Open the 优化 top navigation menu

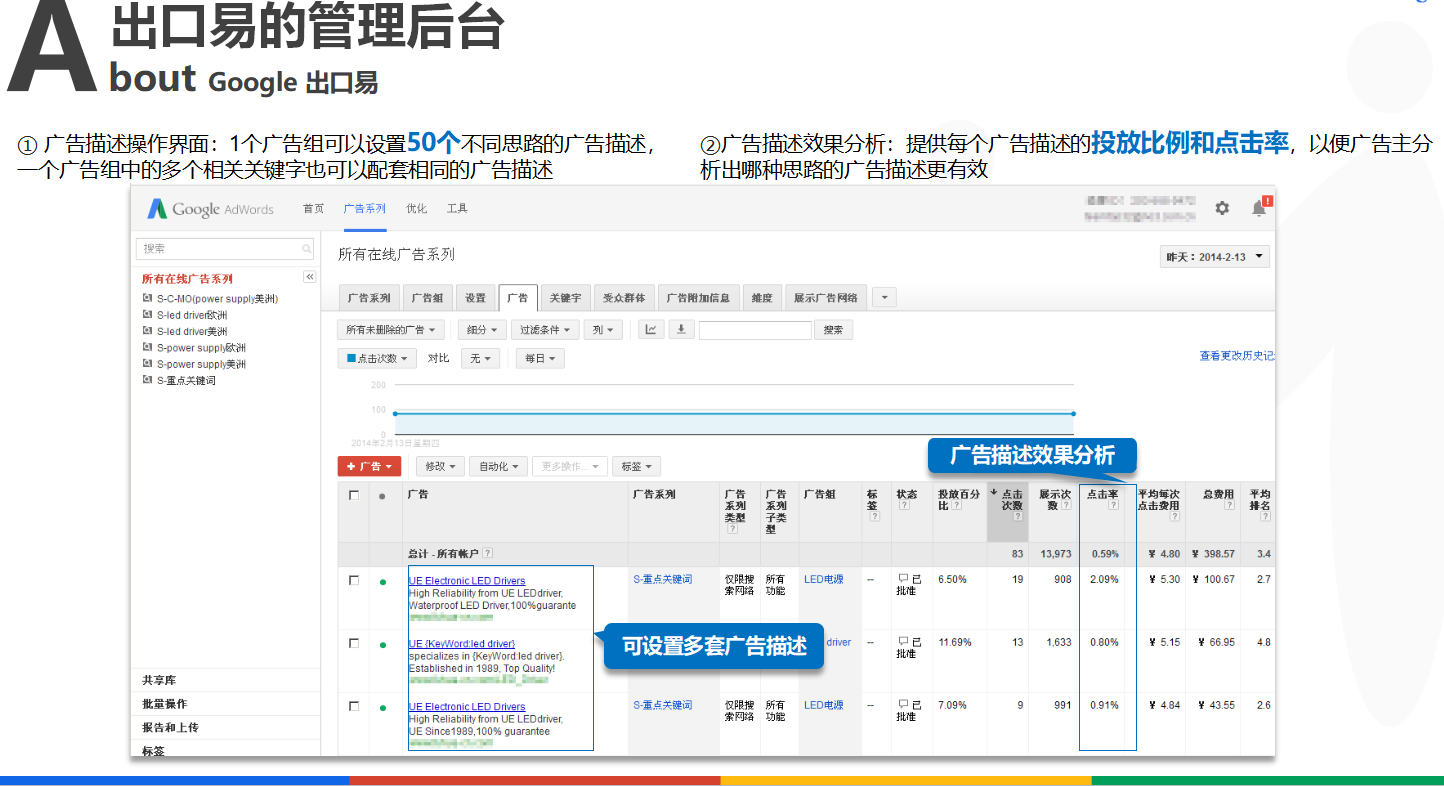click(x=416, y=208)
